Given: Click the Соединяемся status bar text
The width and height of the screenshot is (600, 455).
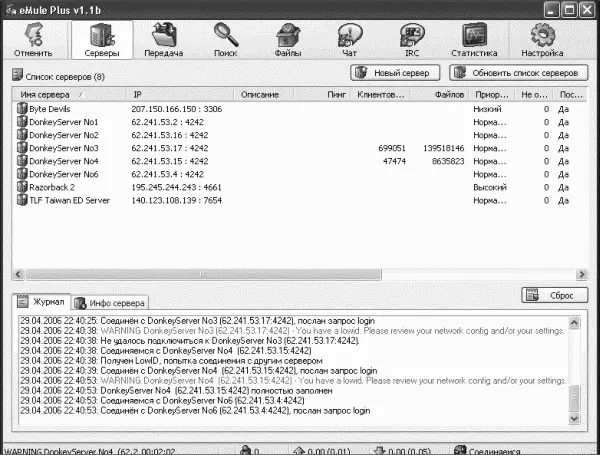Looking at the screenshot, I should pyautogui.click(x=494, y=452).
